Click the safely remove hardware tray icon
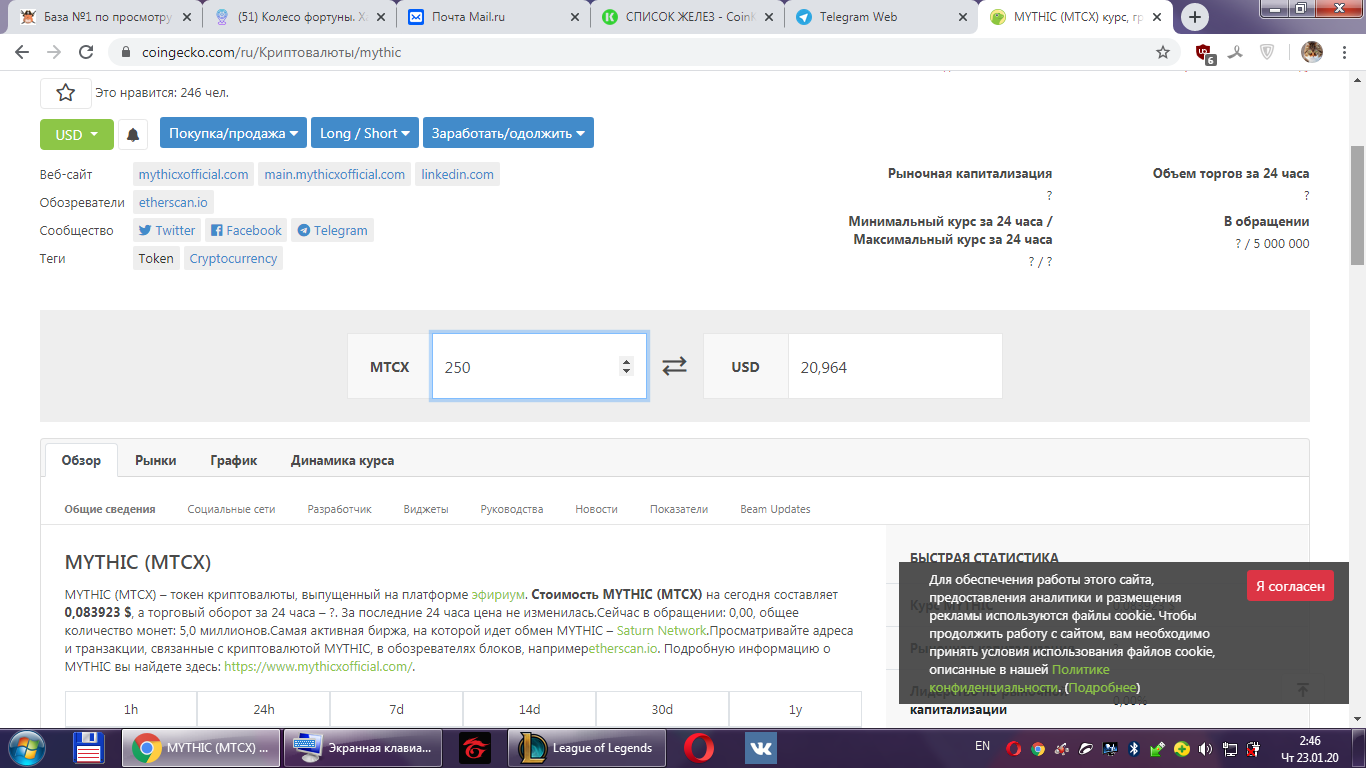1366x768 pixels. pos(1158,748)
